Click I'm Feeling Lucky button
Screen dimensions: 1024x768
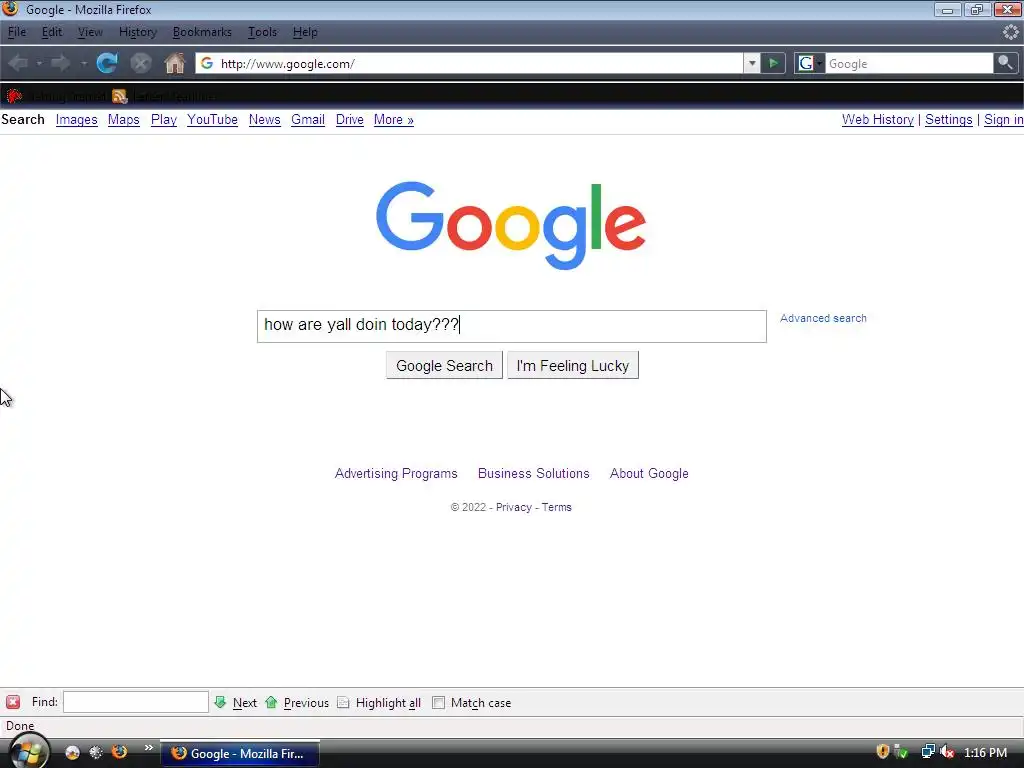tap(573, 365)
